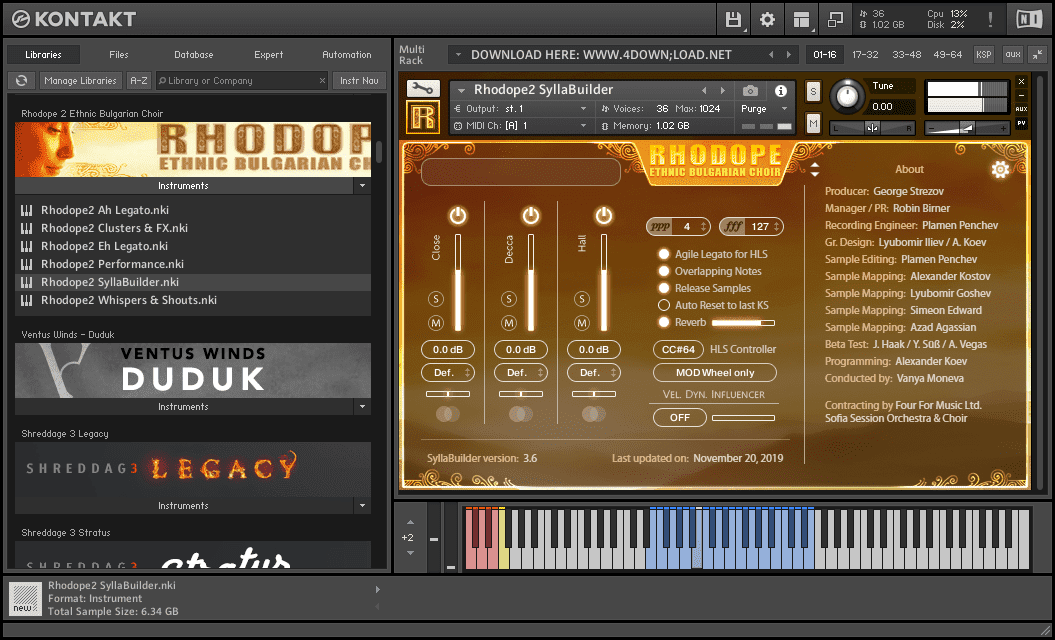Toggle Decca microphone power button
This screenshot has height=640, width=1055.
531,215
